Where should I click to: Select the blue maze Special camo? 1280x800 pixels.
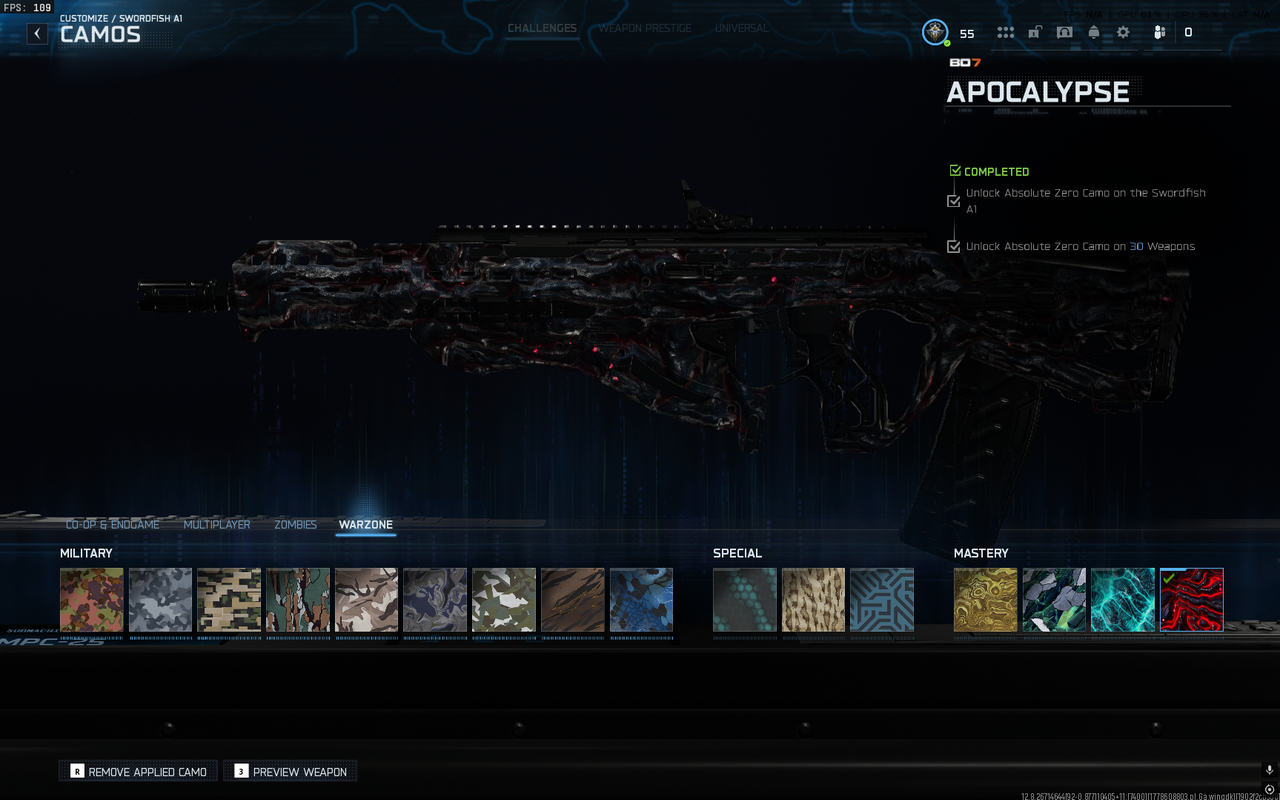882,600
